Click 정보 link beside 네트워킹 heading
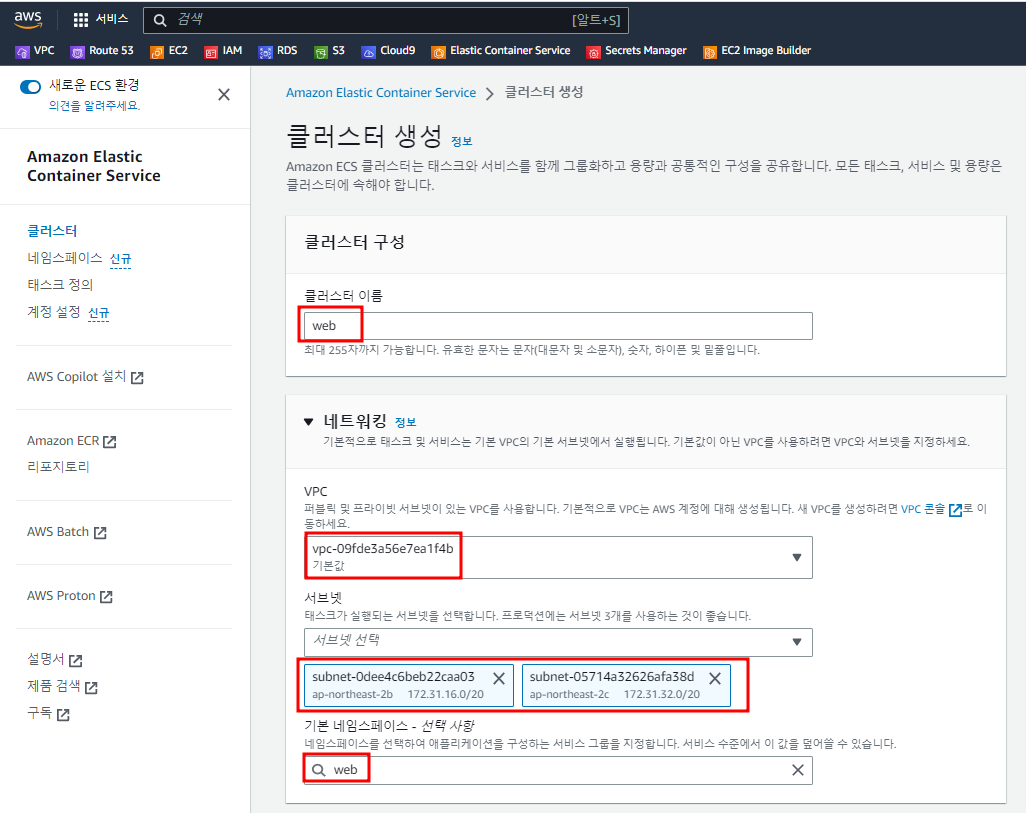Image resolution: width=1026 pixels, height=813 pixels. click(x=406, y=422)
